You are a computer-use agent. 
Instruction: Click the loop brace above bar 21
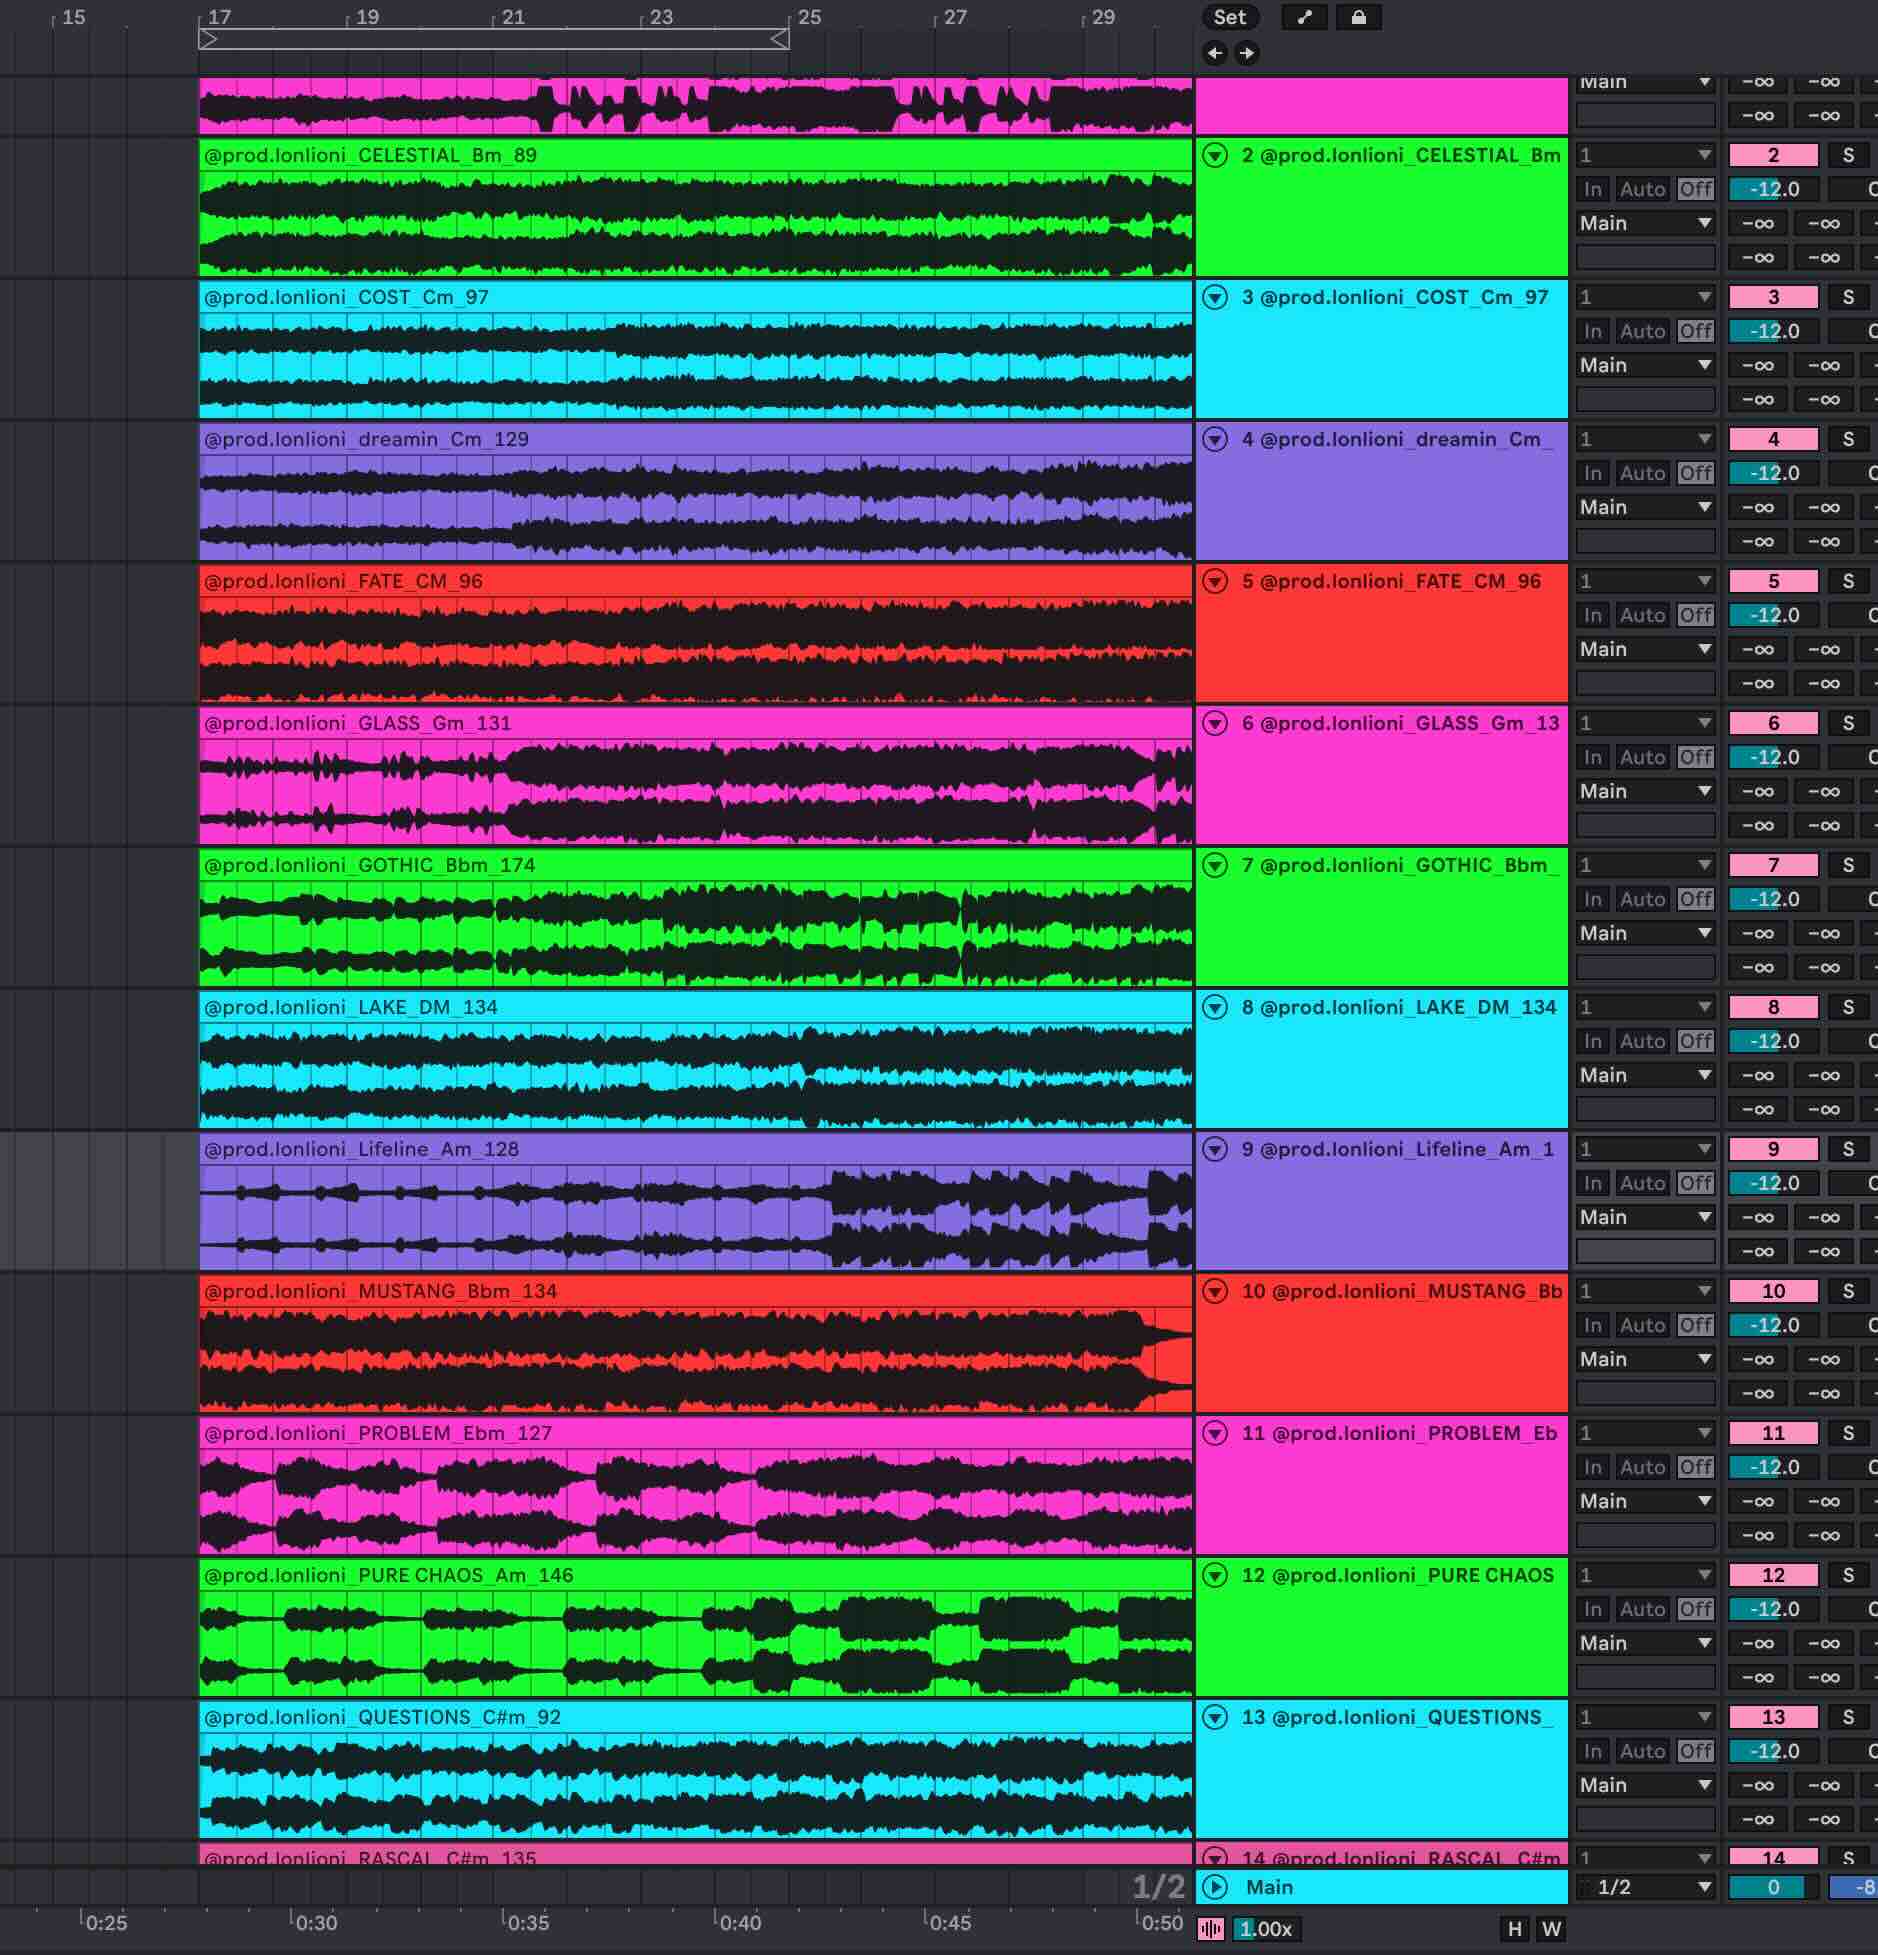(x=494, y=39)
